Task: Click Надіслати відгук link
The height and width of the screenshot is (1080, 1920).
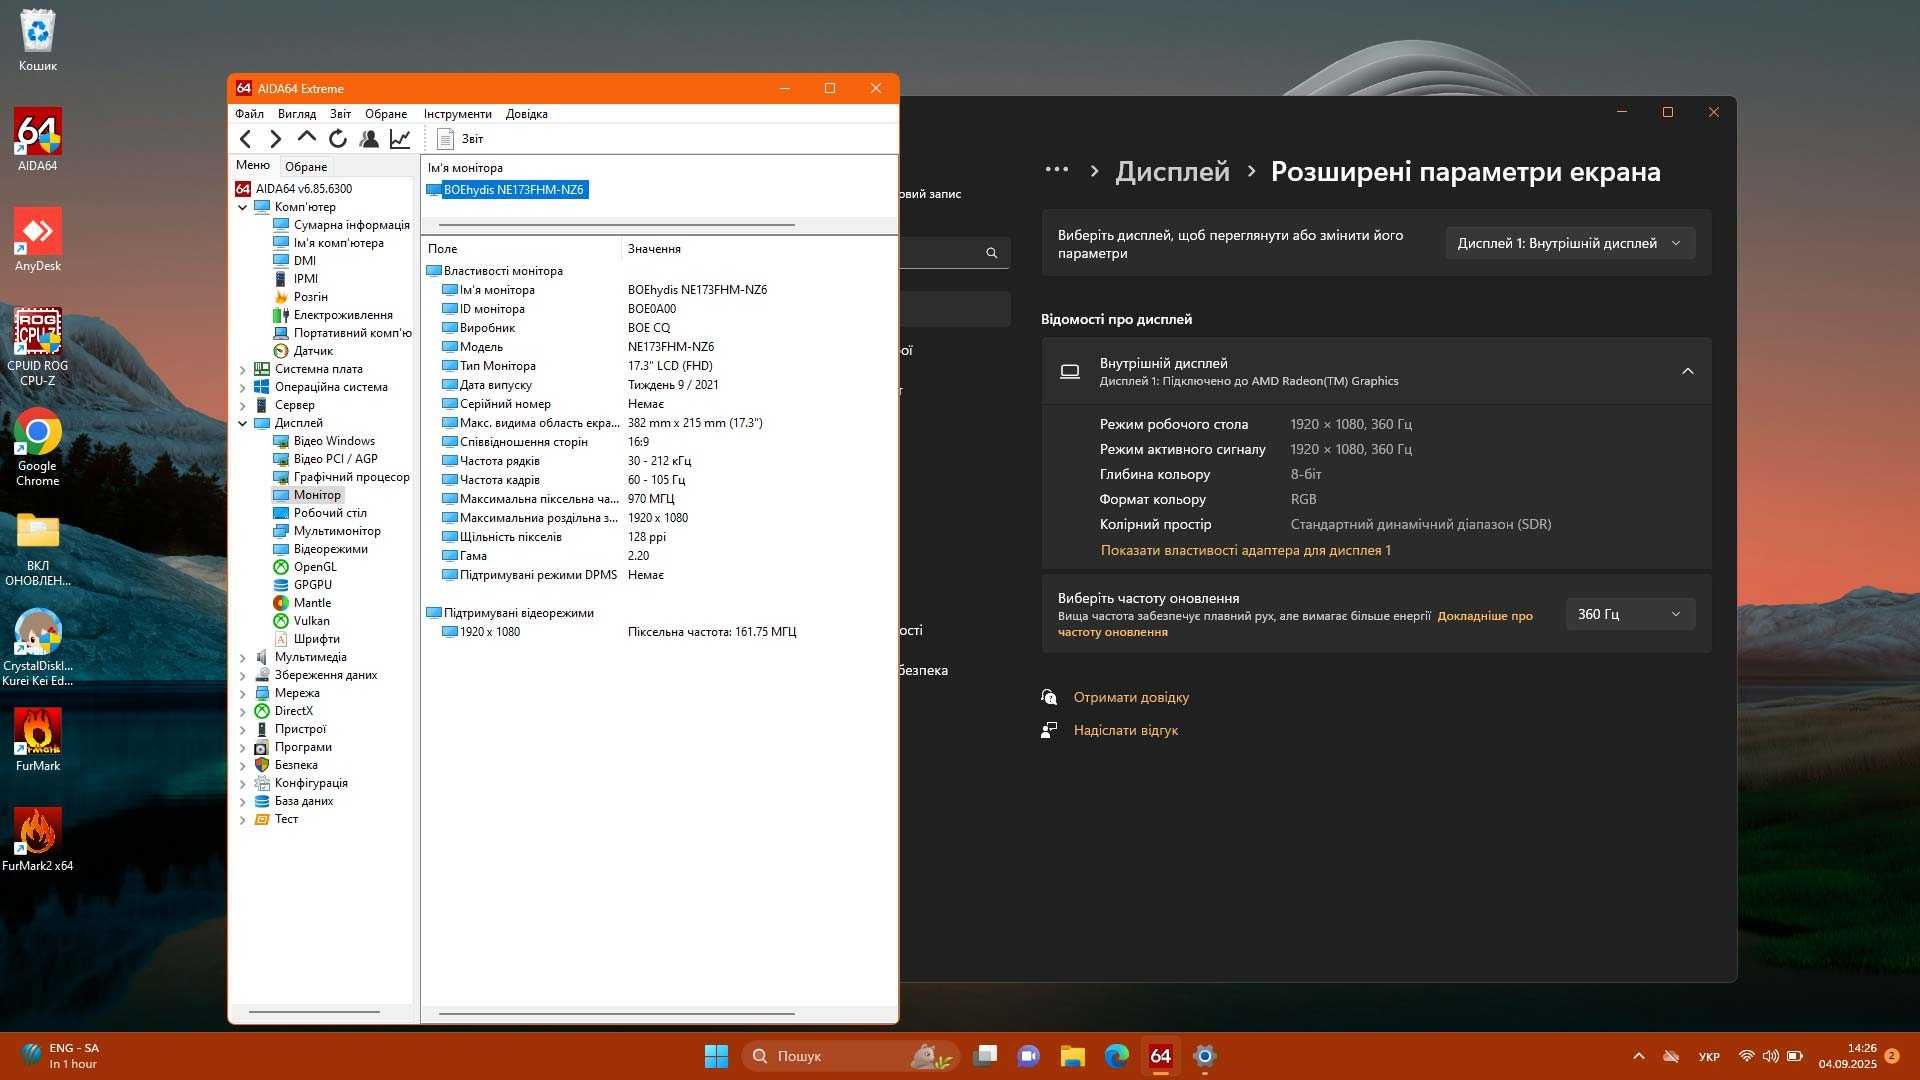Action: (1125, 730)
